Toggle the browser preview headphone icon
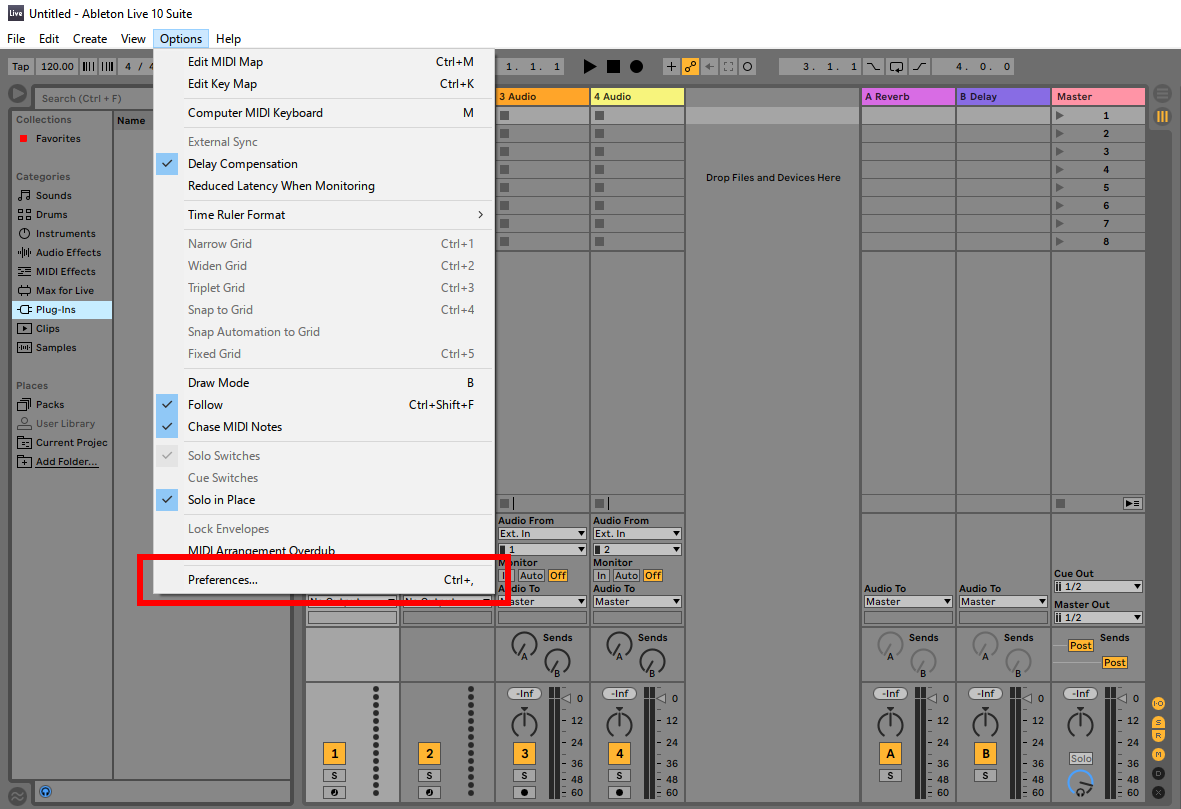The height and width of the screenshot is (809, 1181). [45, 792]
